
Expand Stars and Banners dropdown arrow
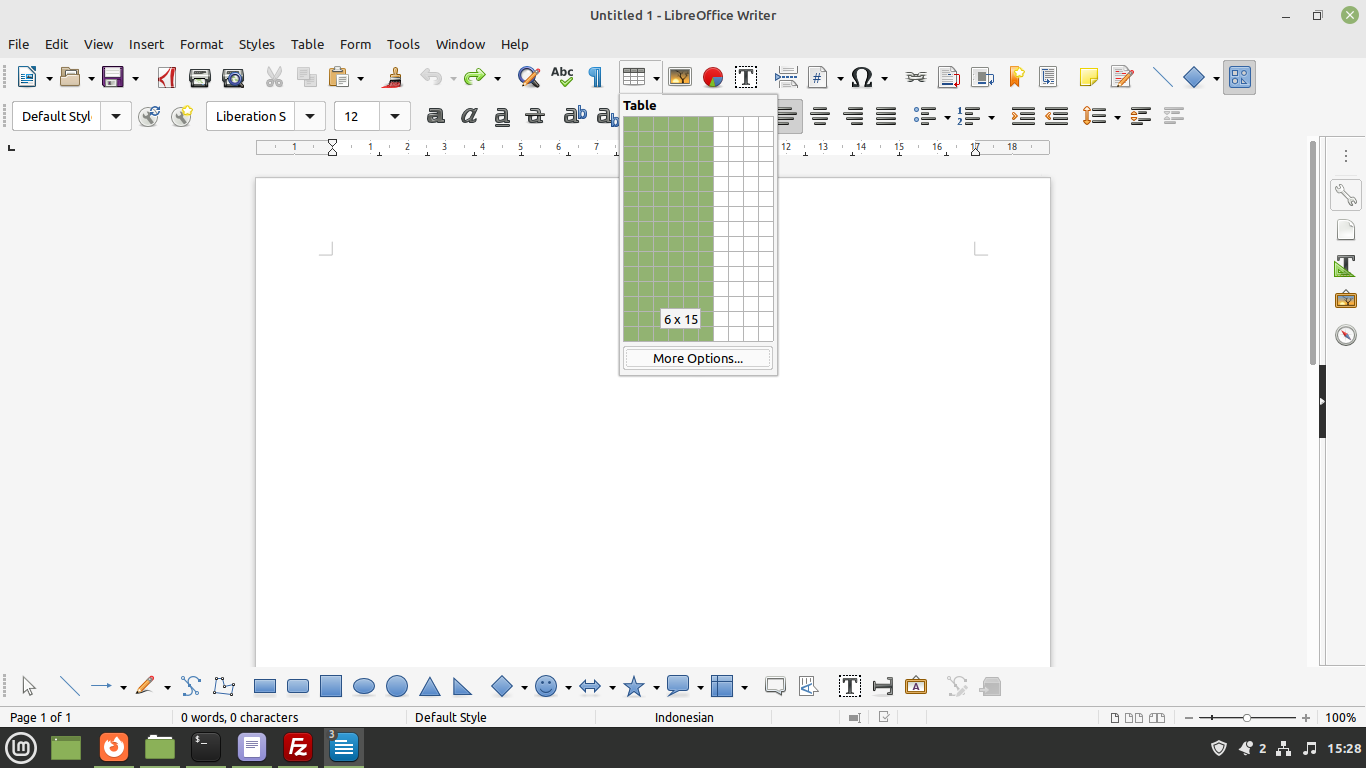[656, 687]
